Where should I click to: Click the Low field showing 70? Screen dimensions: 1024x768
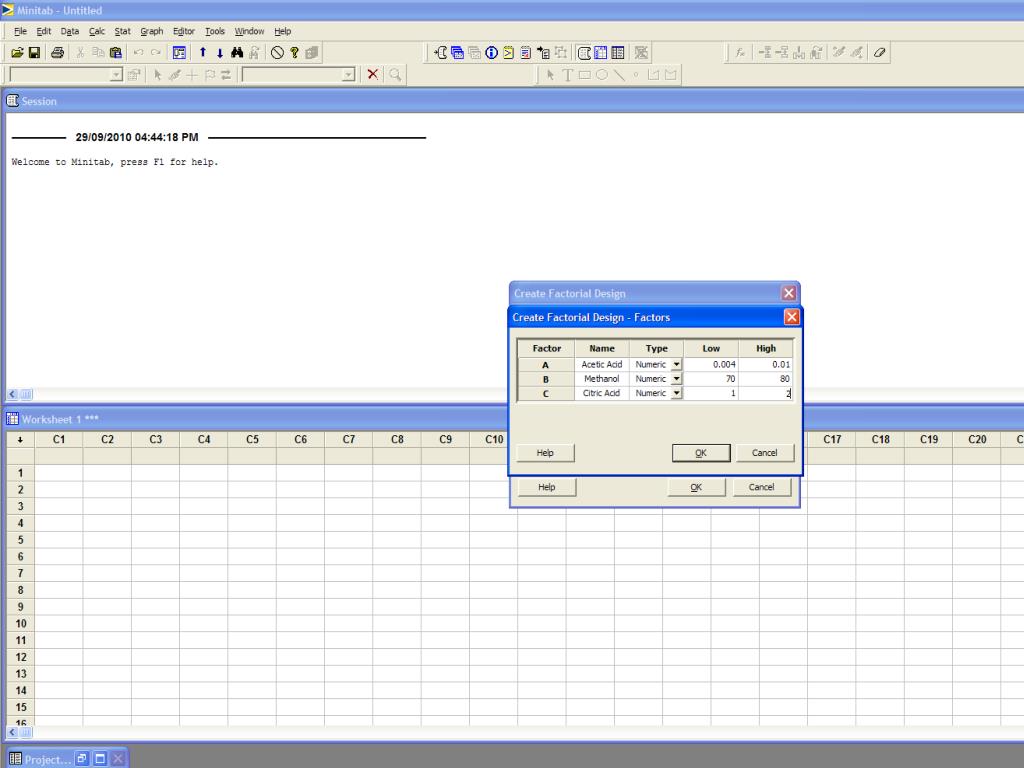click(711, 379)
